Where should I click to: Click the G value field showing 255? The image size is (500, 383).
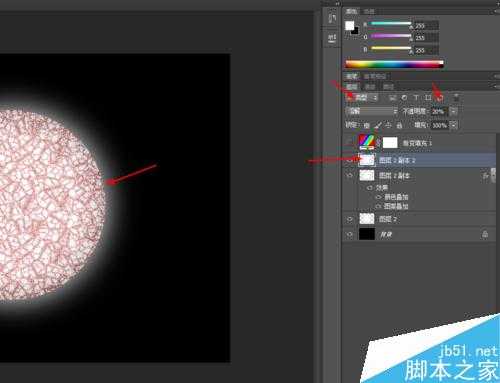pos(426,38)
